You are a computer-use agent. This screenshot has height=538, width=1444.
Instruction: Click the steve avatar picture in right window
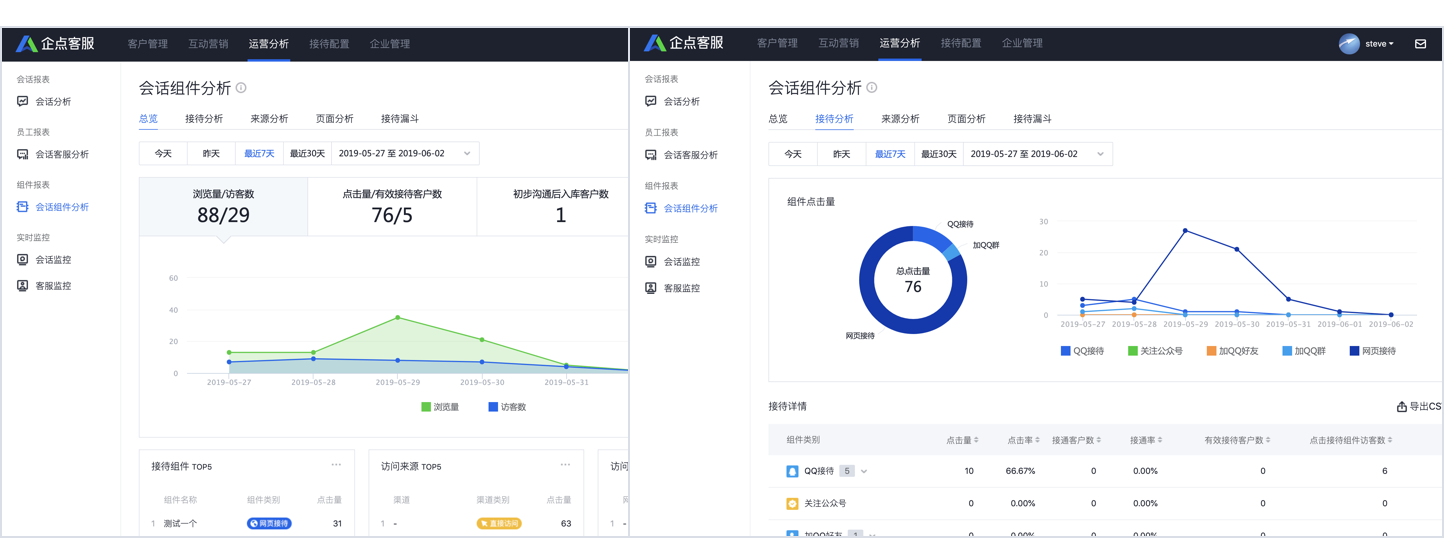(1349, 44)
